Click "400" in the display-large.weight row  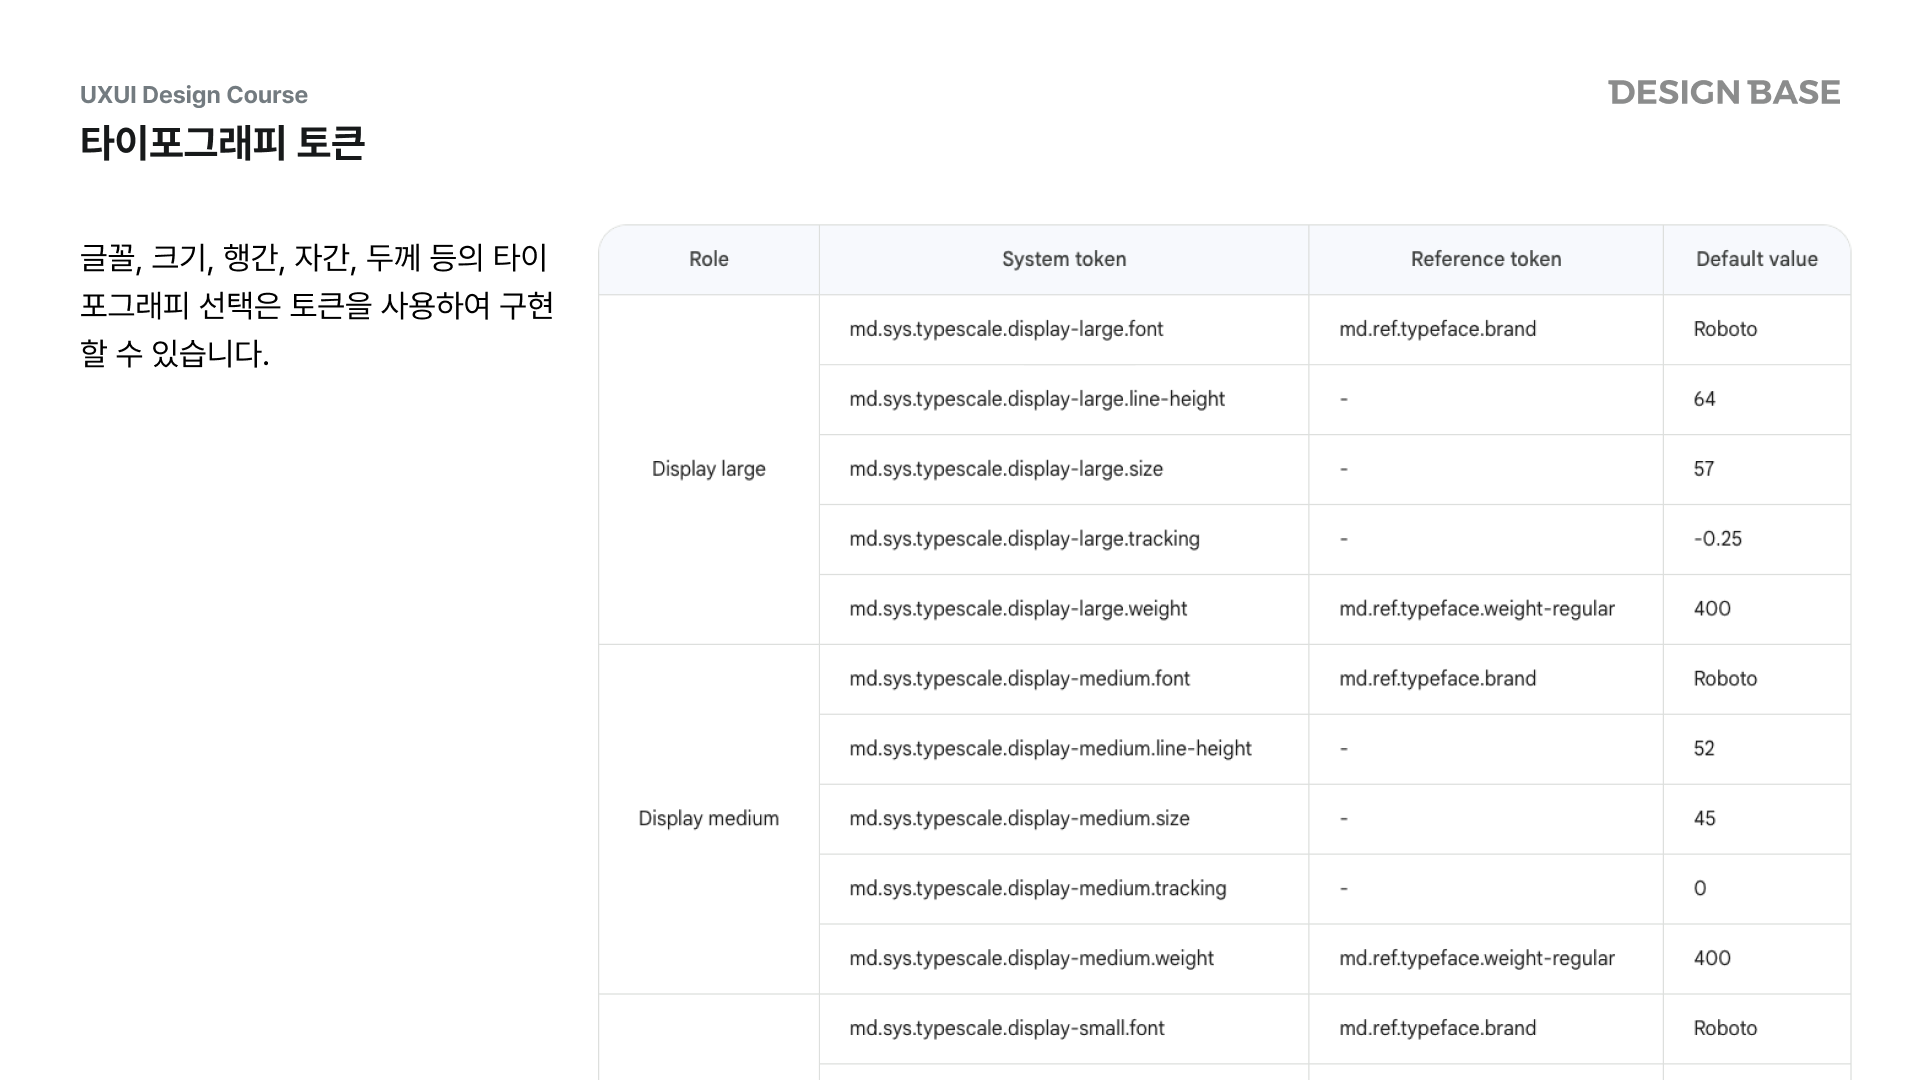(1712, 609)
